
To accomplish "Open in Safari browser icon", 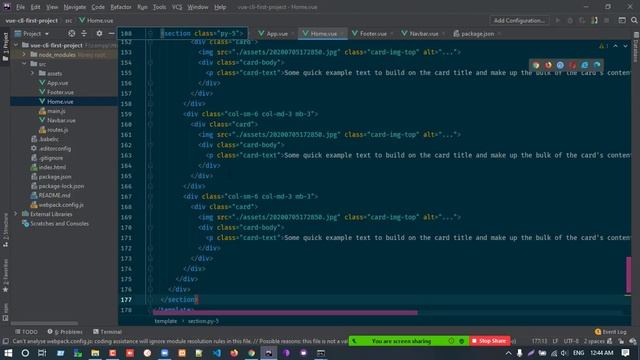I will pyautogui.click(x=560, y=65).
